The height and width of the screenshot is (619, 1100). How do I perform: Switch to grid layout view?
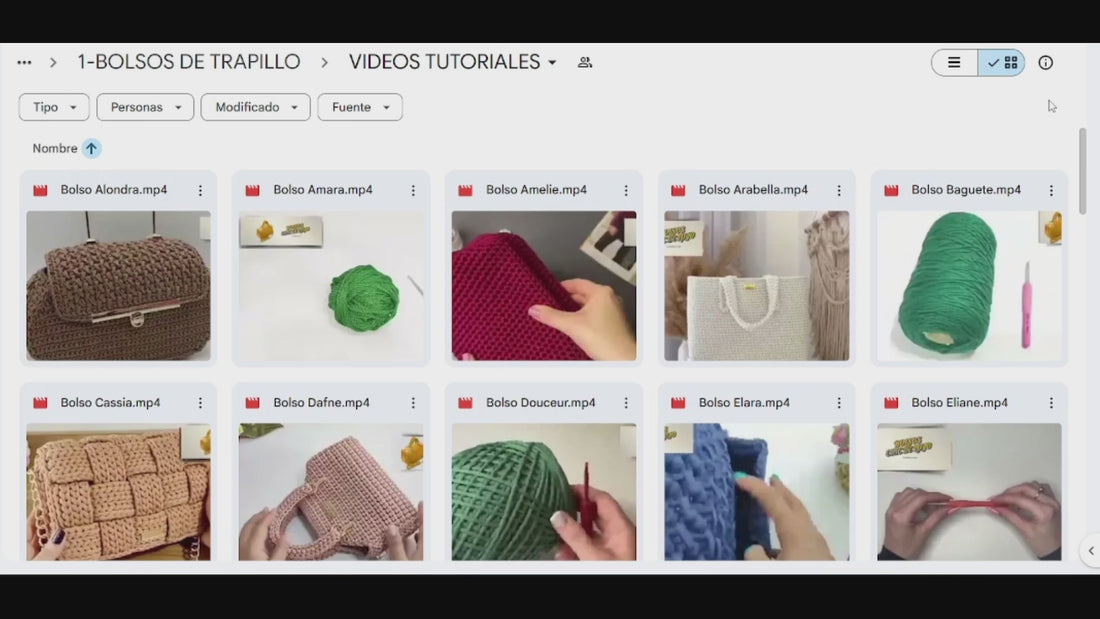1002,63
